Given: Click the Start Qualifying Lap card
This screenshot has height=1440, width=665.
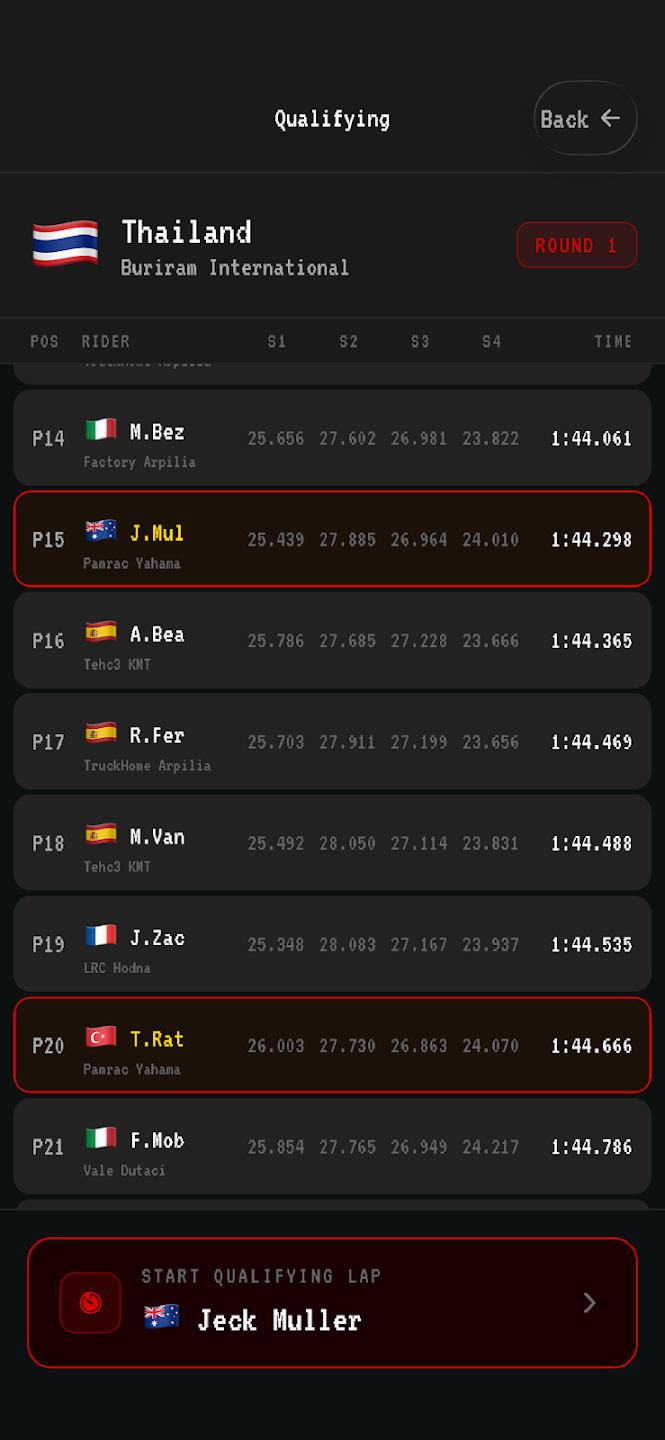Looking at the screenshot, I should [x=332, y=1302].
